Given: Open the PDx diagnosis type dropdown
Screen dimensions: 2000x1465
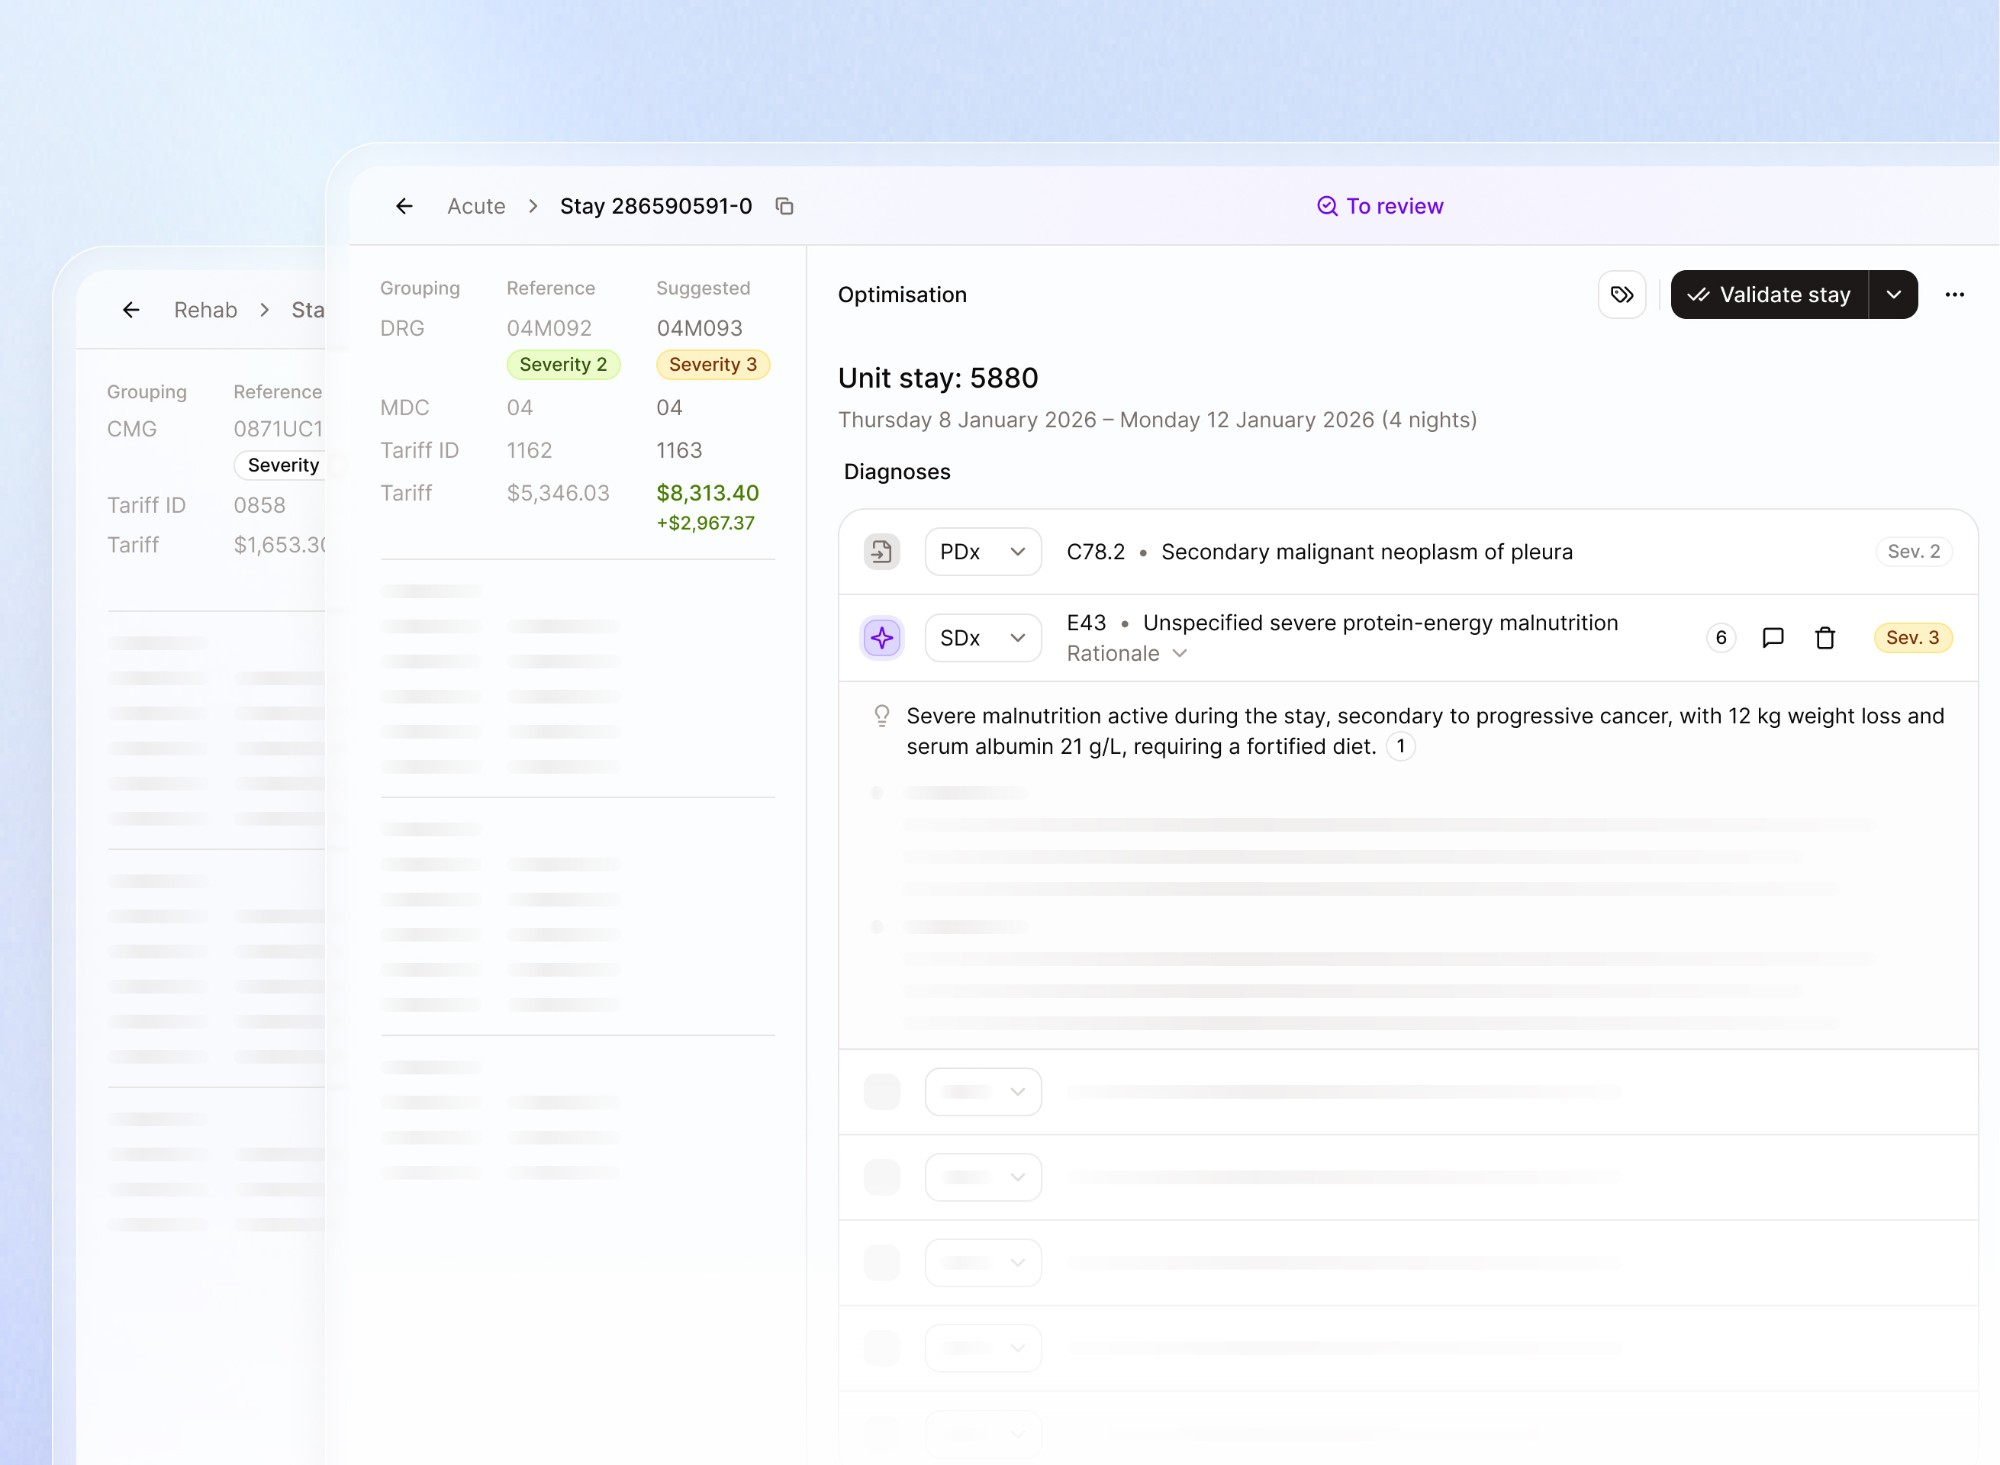Looking at the screenshot, I should (x=983, y=552).
